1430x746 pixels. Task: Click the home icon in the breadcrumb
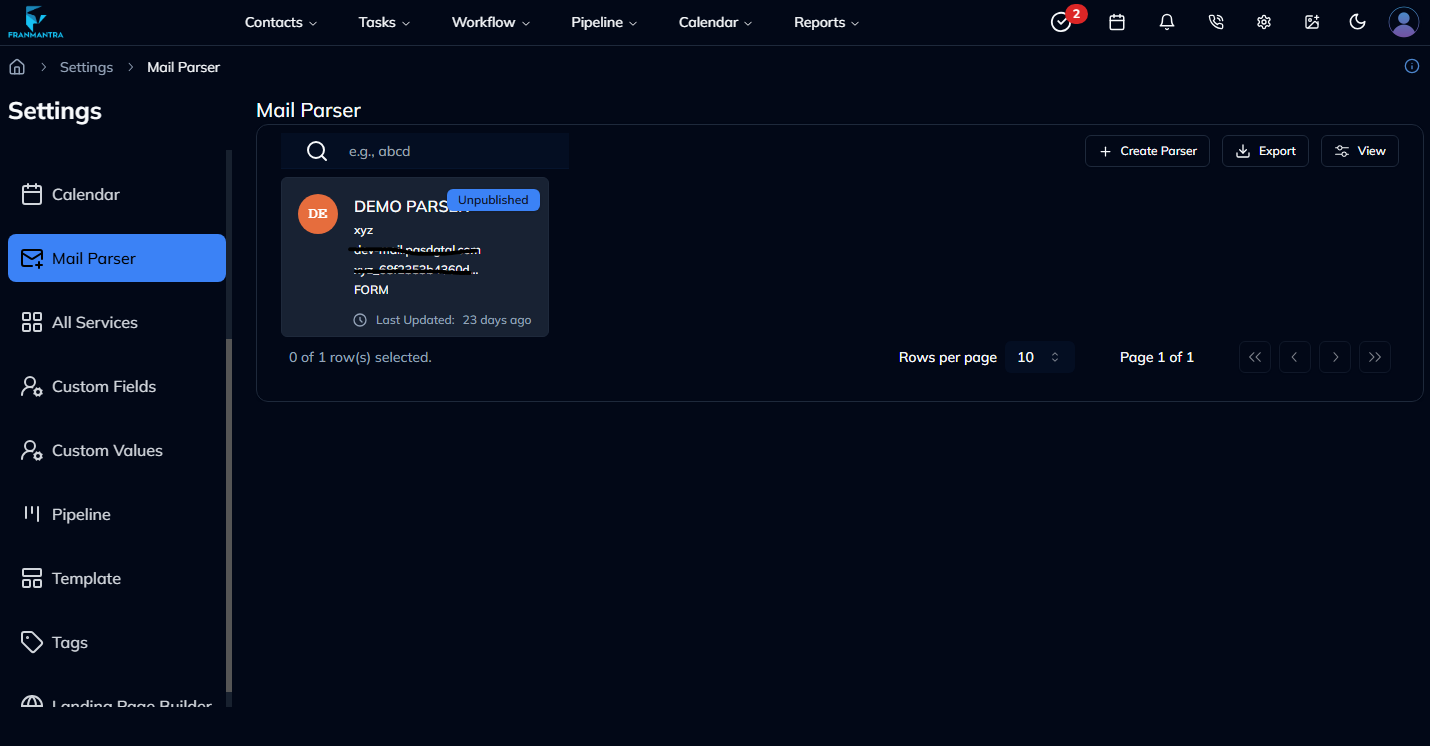coord(16,66)
